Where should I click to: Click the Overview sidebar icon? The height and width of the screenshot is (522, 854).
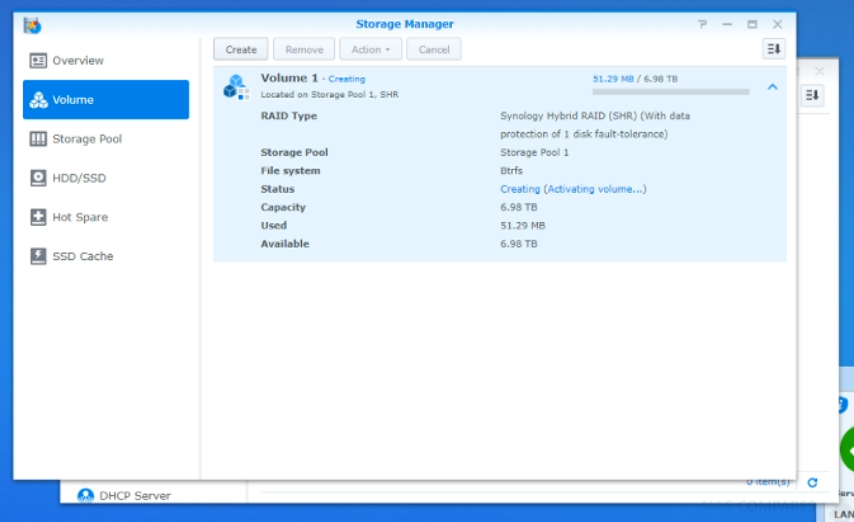[38, 60]
